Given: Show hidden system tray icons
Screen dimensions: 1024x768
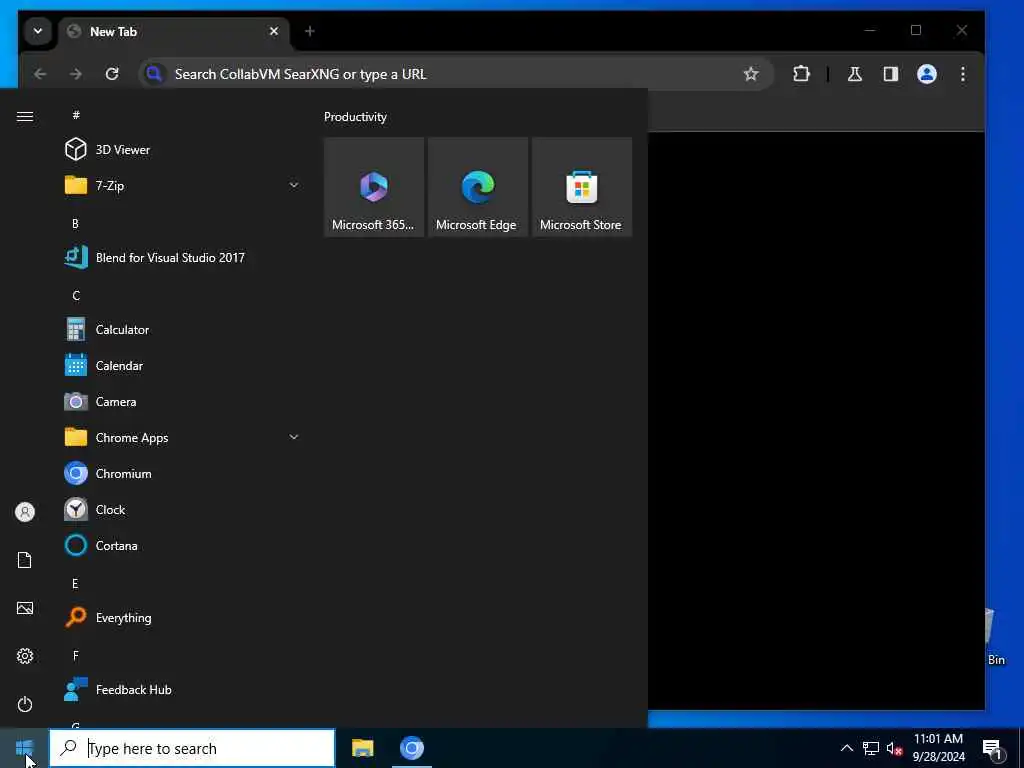Looking at the screenshot, I should point(846,748).
